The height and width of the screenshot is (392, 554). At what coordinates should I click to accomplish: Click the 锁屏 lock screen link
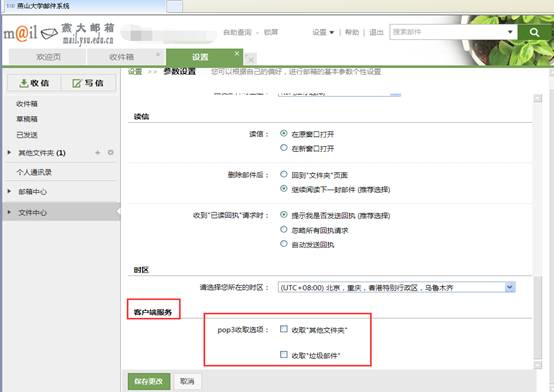point(271,32)
